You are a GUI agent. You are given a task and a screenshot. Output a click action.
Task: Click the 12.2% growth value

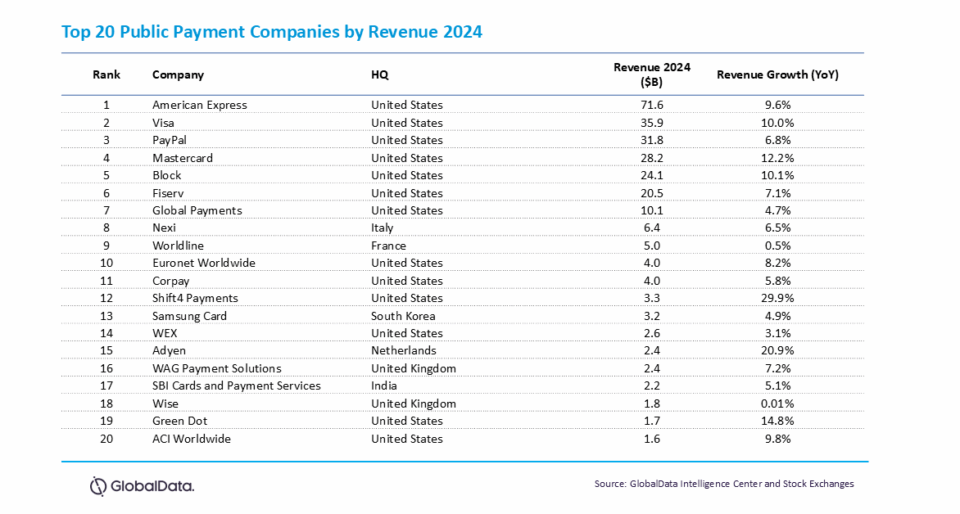point(778,158)
